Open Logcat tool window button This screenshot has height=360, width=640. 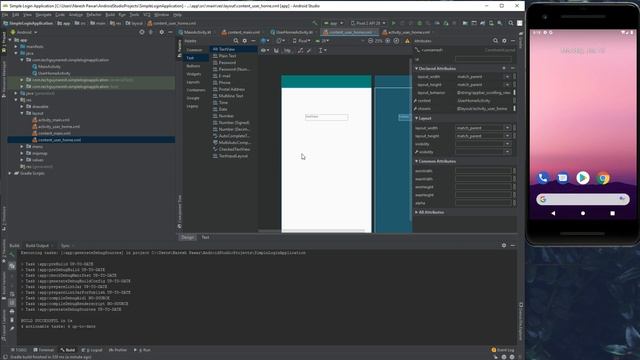[92, 350]
